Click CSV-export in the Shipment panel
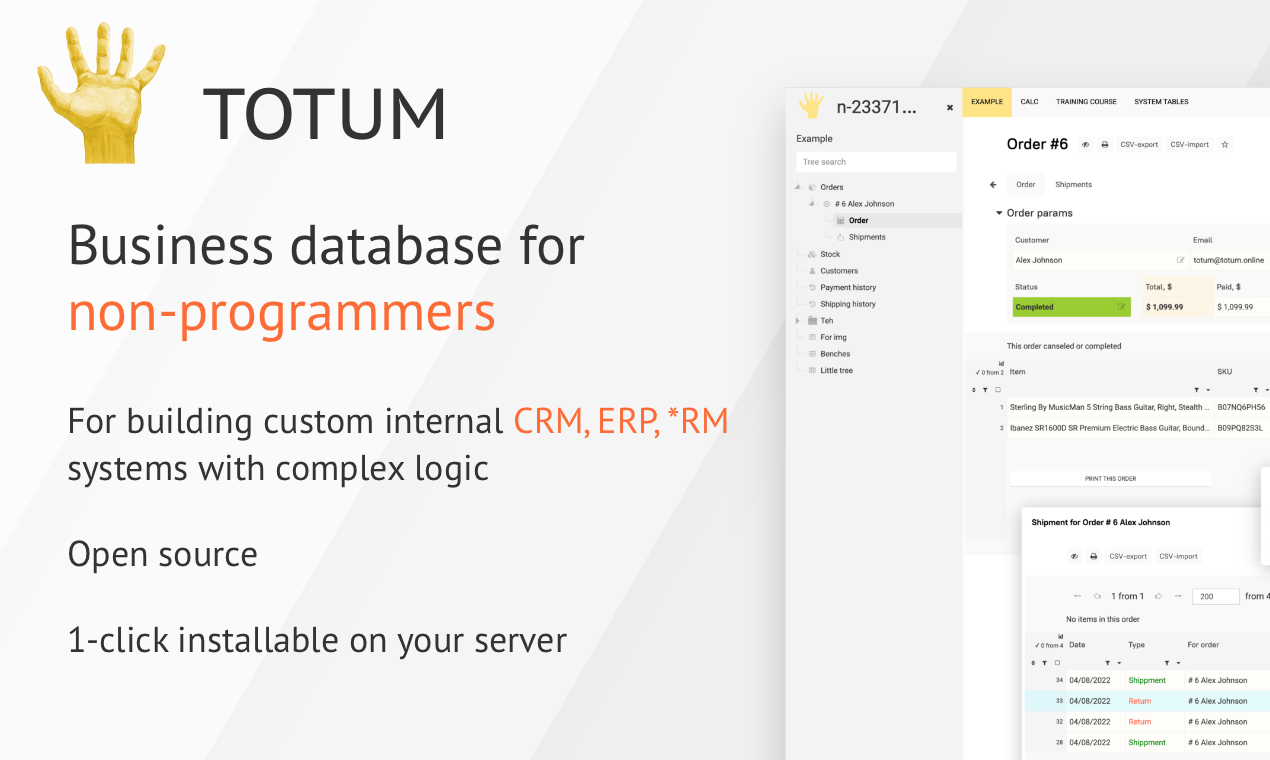This screenshot has width=1270, height=760. tap(1128, 556)
